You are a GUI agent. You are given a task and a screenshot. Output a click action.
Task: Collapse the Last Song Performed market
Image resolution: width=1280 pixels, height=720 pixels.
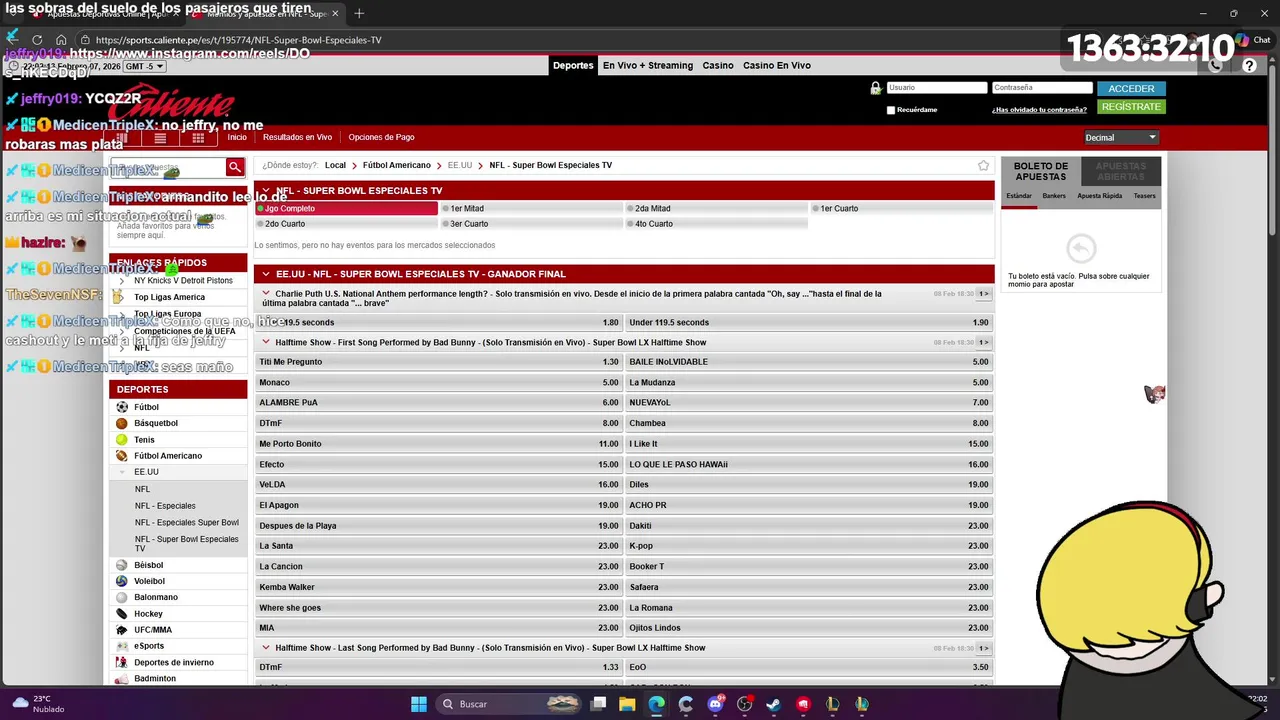(x=266, y=647)
